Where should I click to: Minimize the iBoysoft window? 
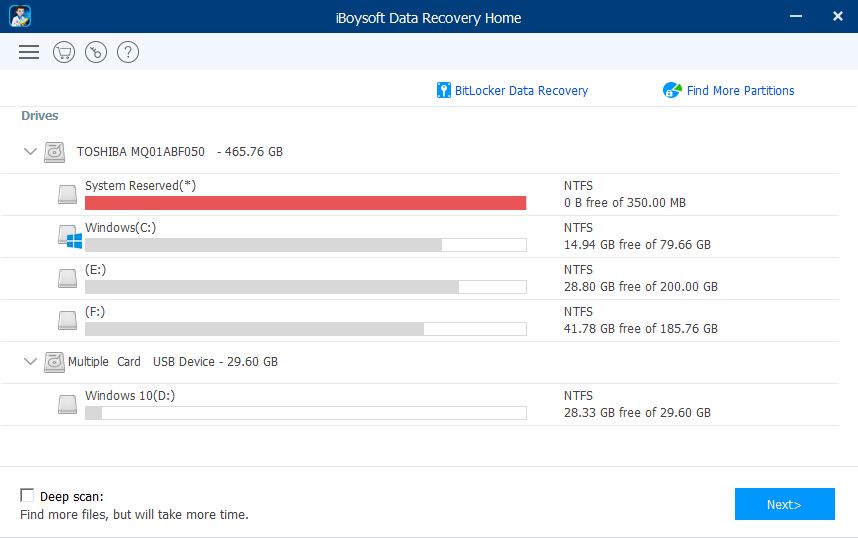point(796,16)
